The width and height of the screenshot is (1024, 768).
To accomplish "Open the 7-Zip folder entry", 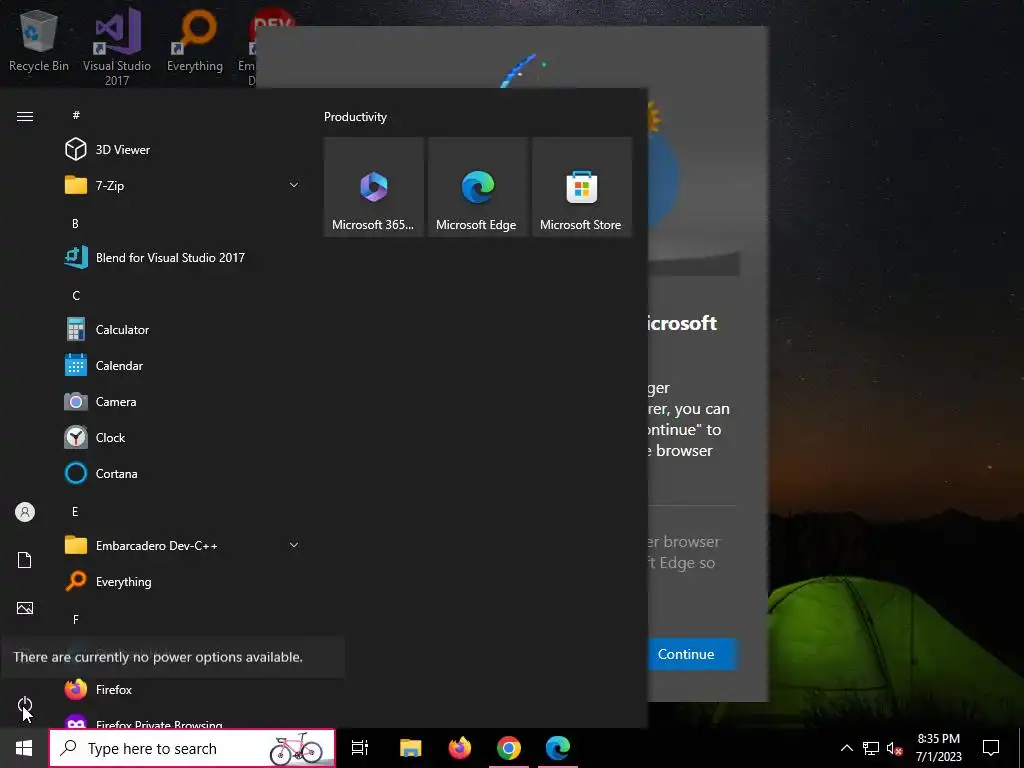I will click(x=183, y=185).
